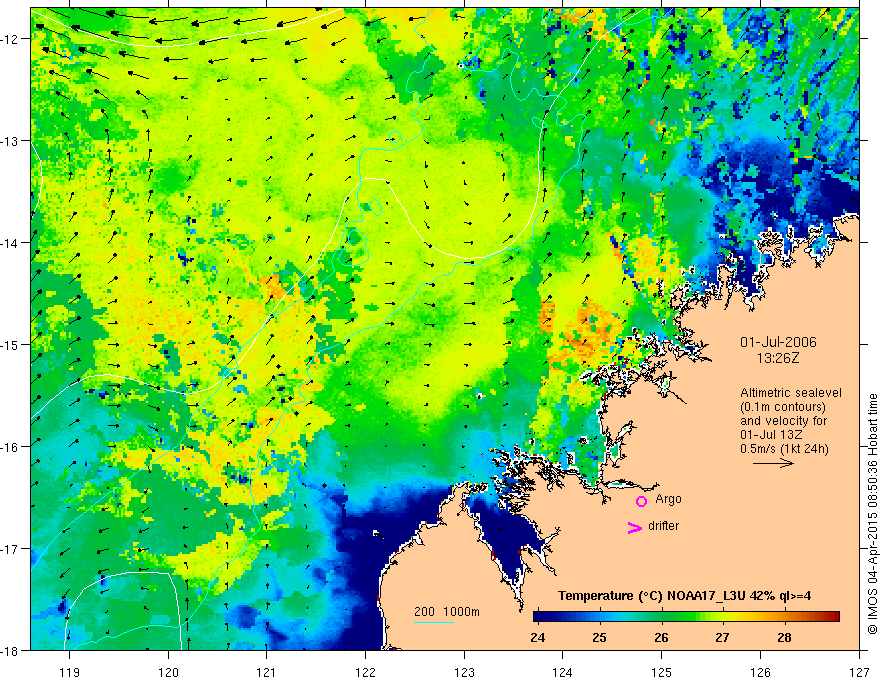Image resolution: width=880 pixels, height=680 pixels.
Task: Click the temperature color bar legend
Action: (686, 616)
